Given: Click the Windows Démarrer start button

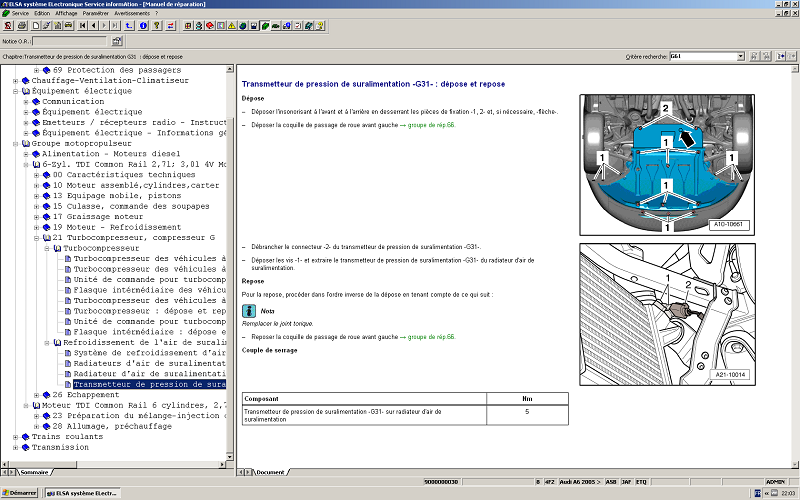Looking at the screenshot, I should point(20,493).
